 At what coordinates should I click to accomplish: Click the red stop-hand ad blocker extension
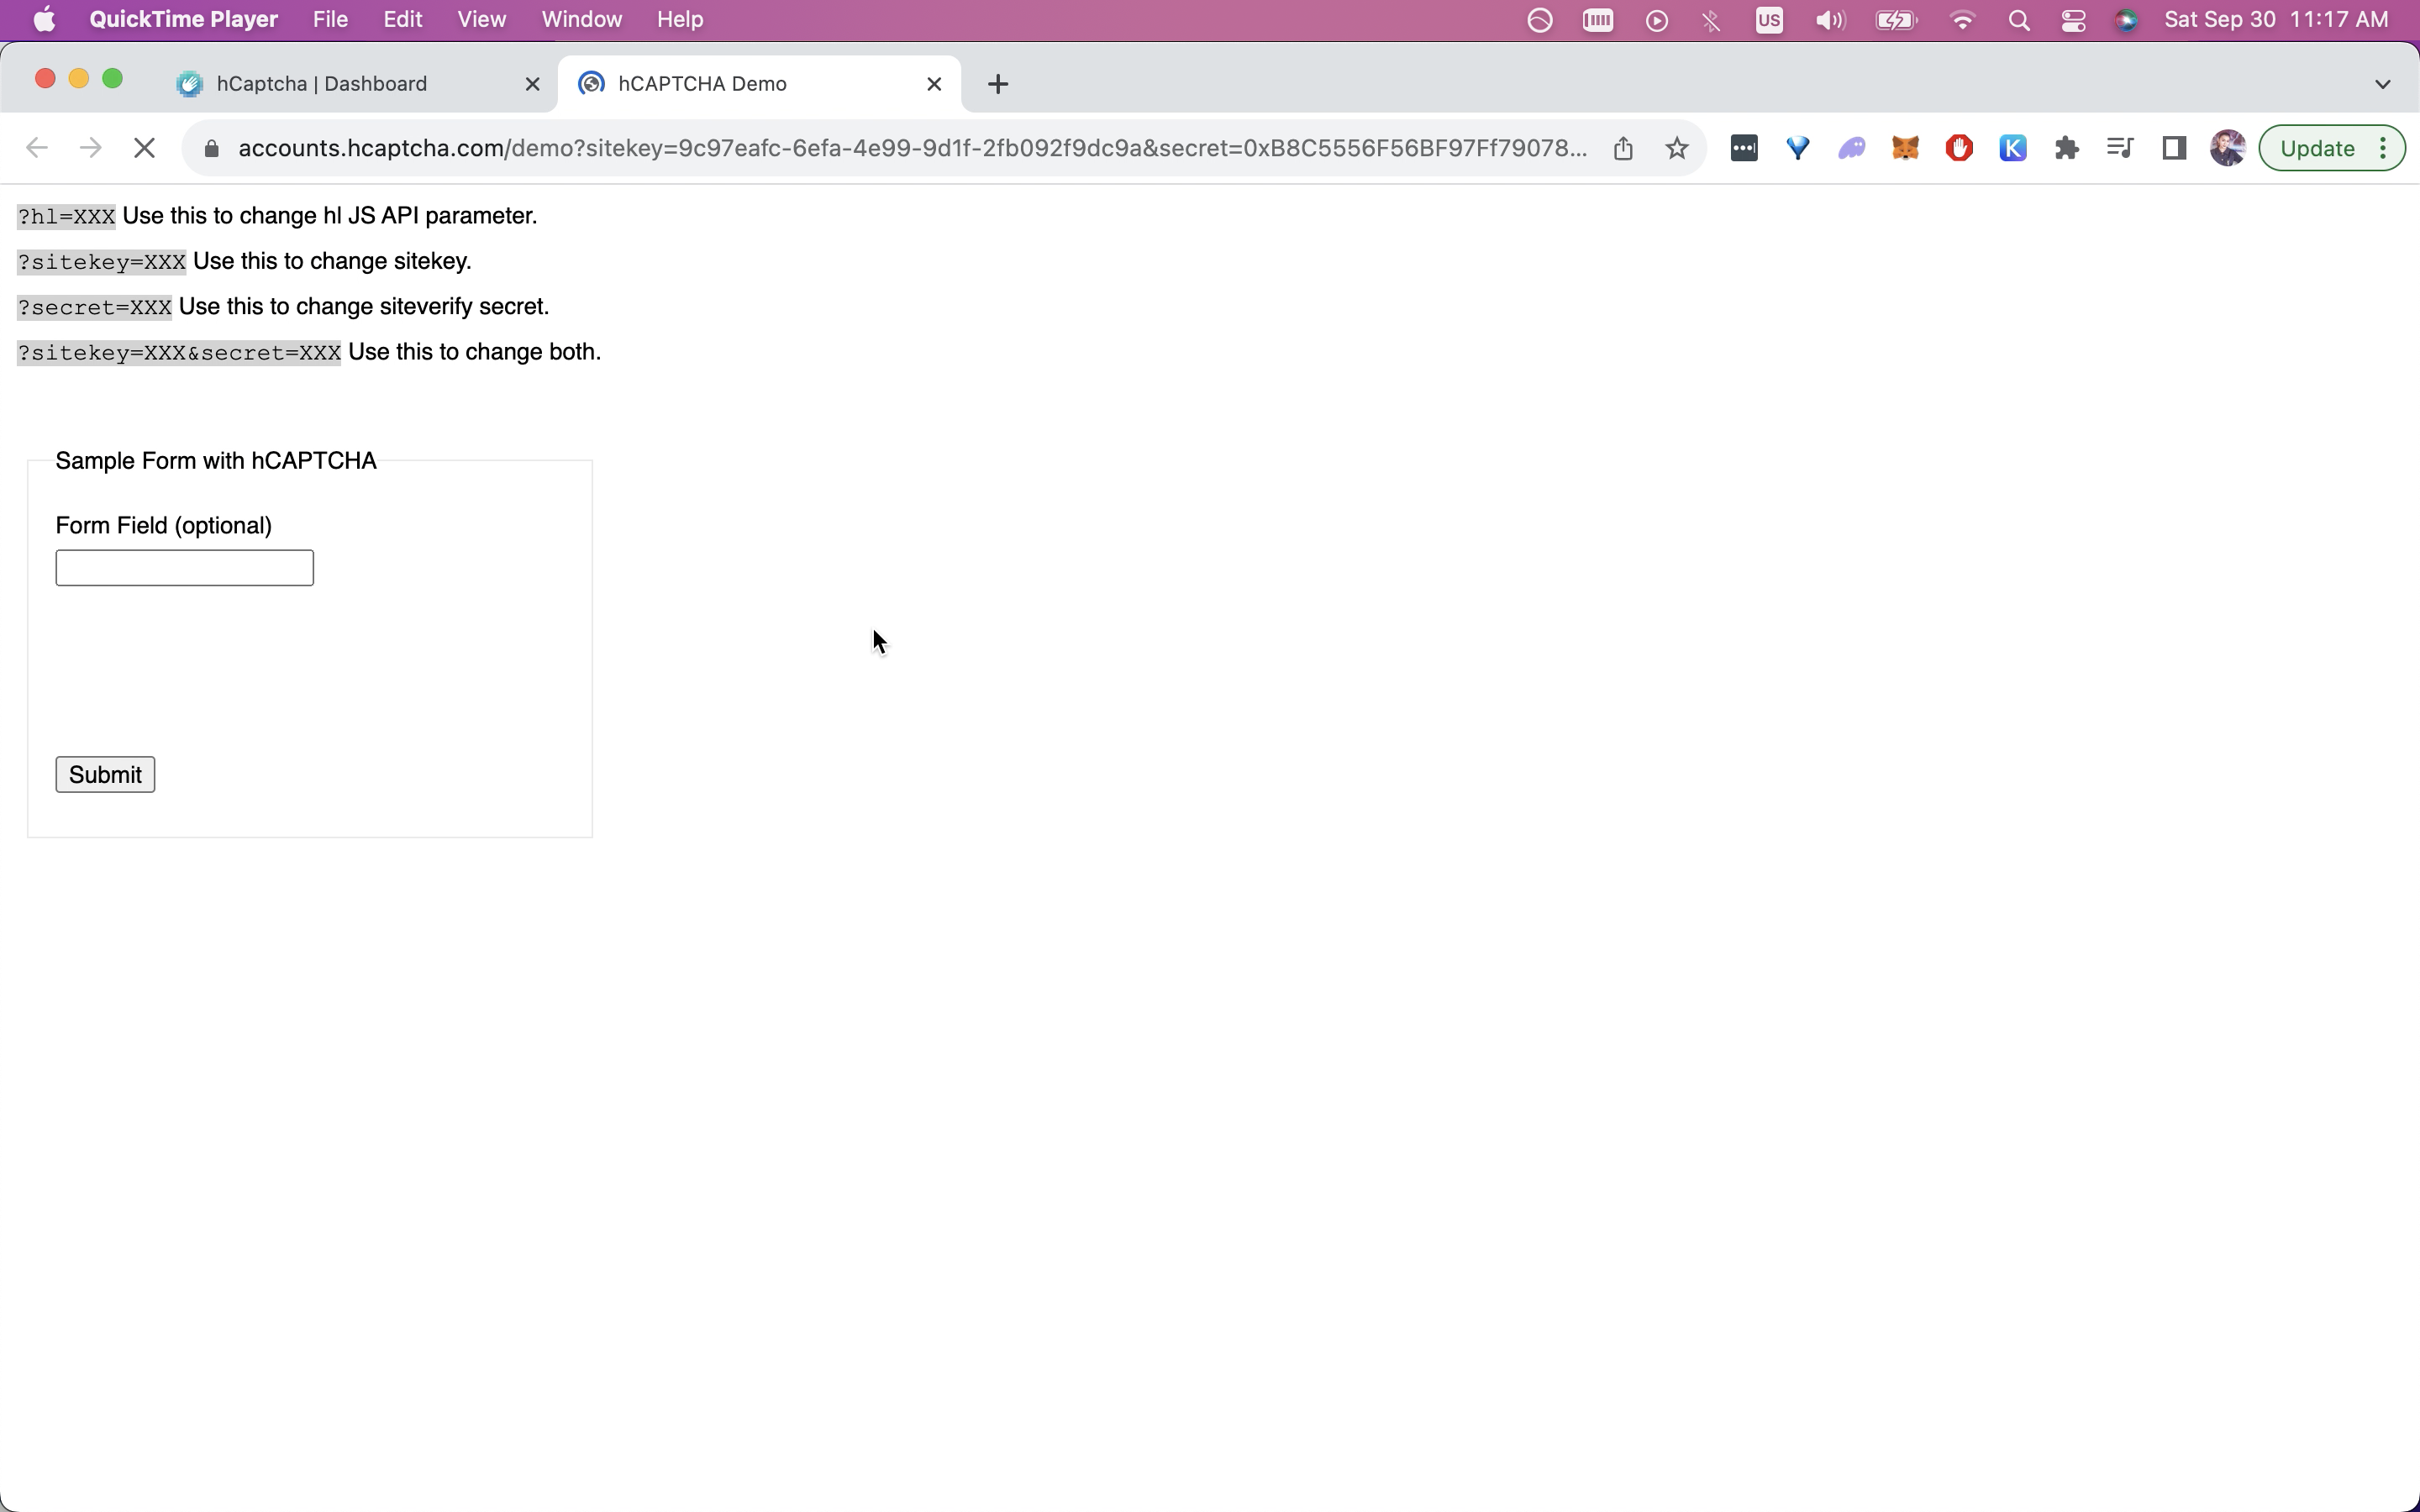tap(1959, 148)
